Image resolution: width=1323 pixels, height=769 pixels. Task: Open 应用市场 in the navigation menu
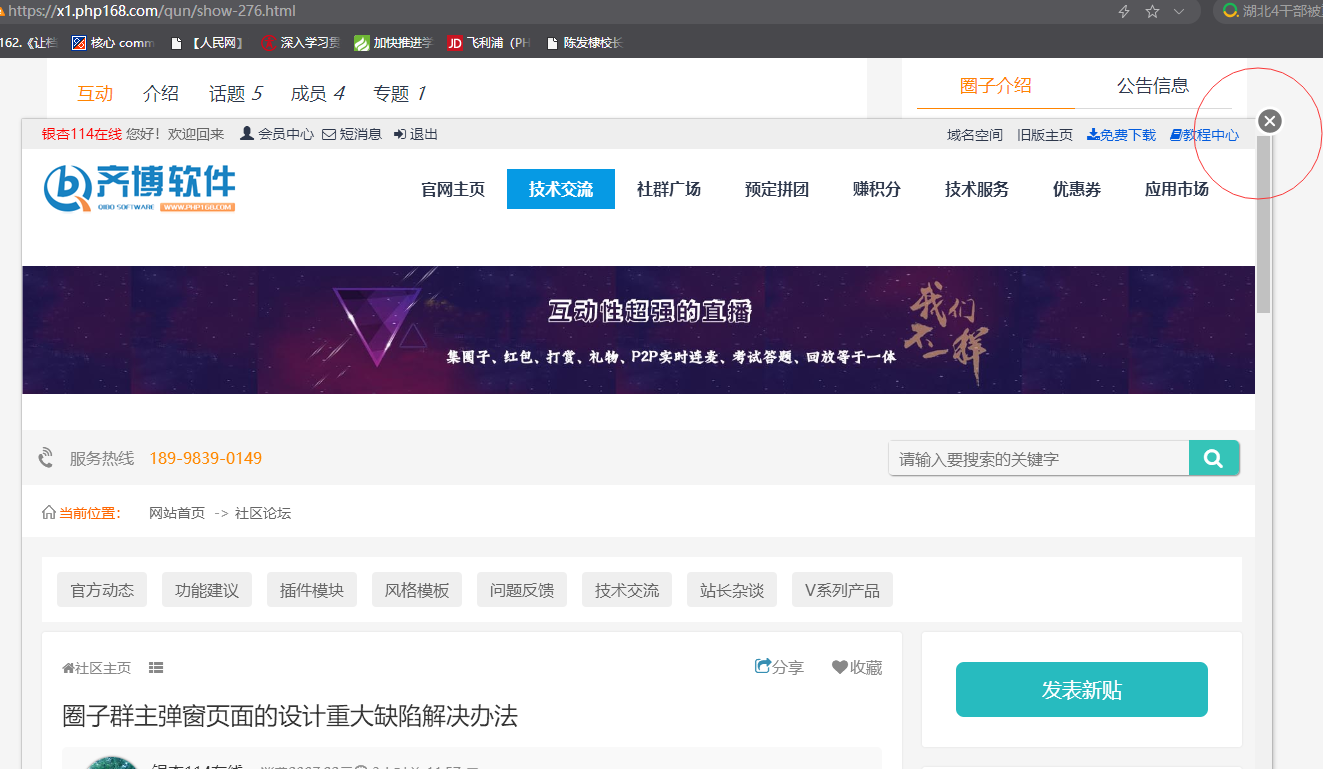tap(1176, 189)
